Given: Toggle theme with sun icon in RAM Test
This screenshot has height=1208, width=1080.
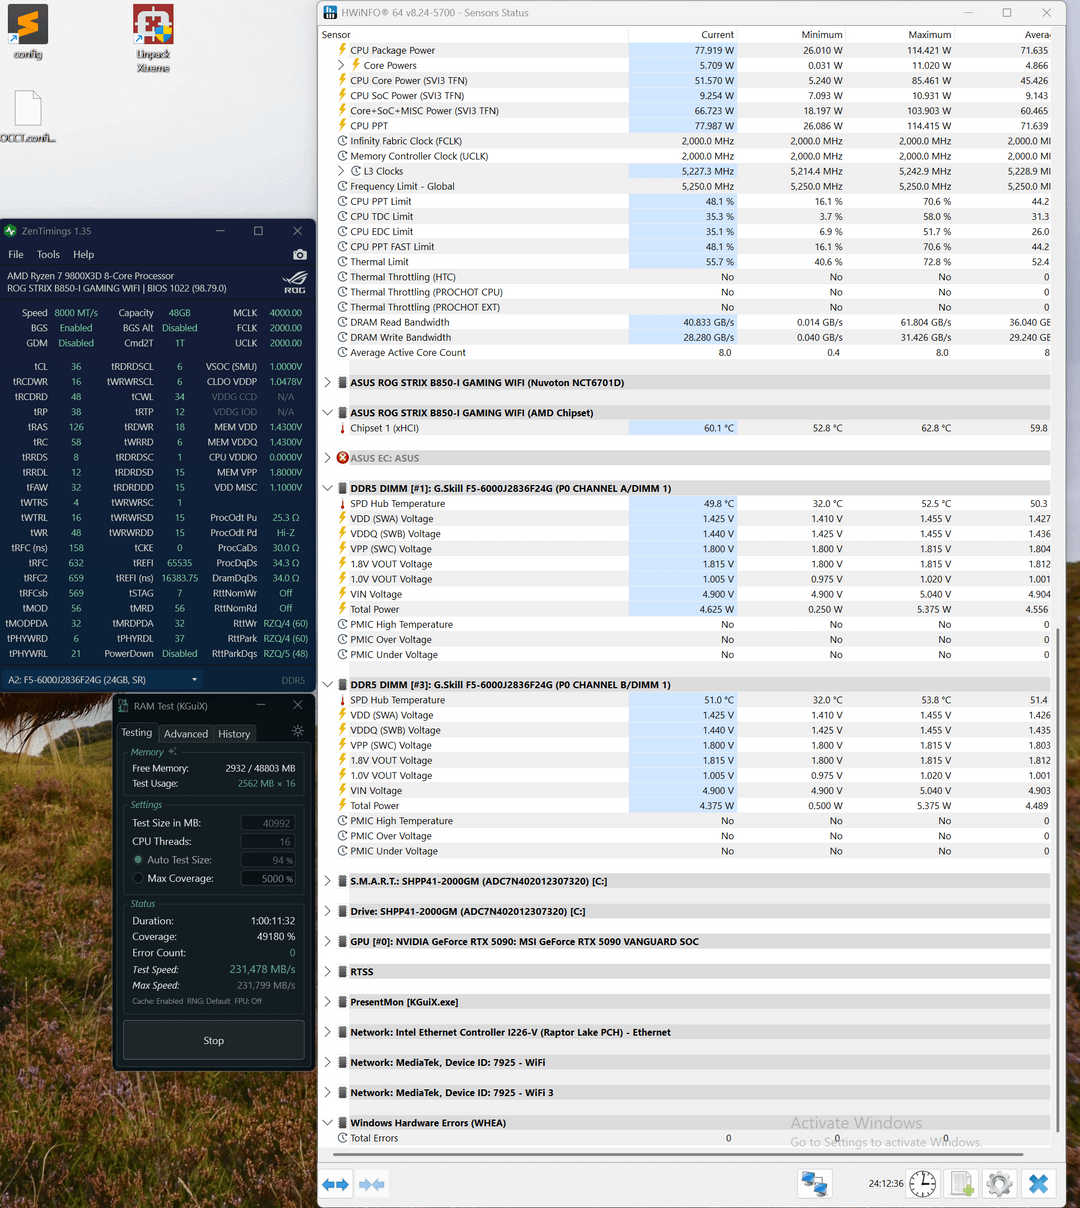Looking at the screenshot, I should point(297,731).
